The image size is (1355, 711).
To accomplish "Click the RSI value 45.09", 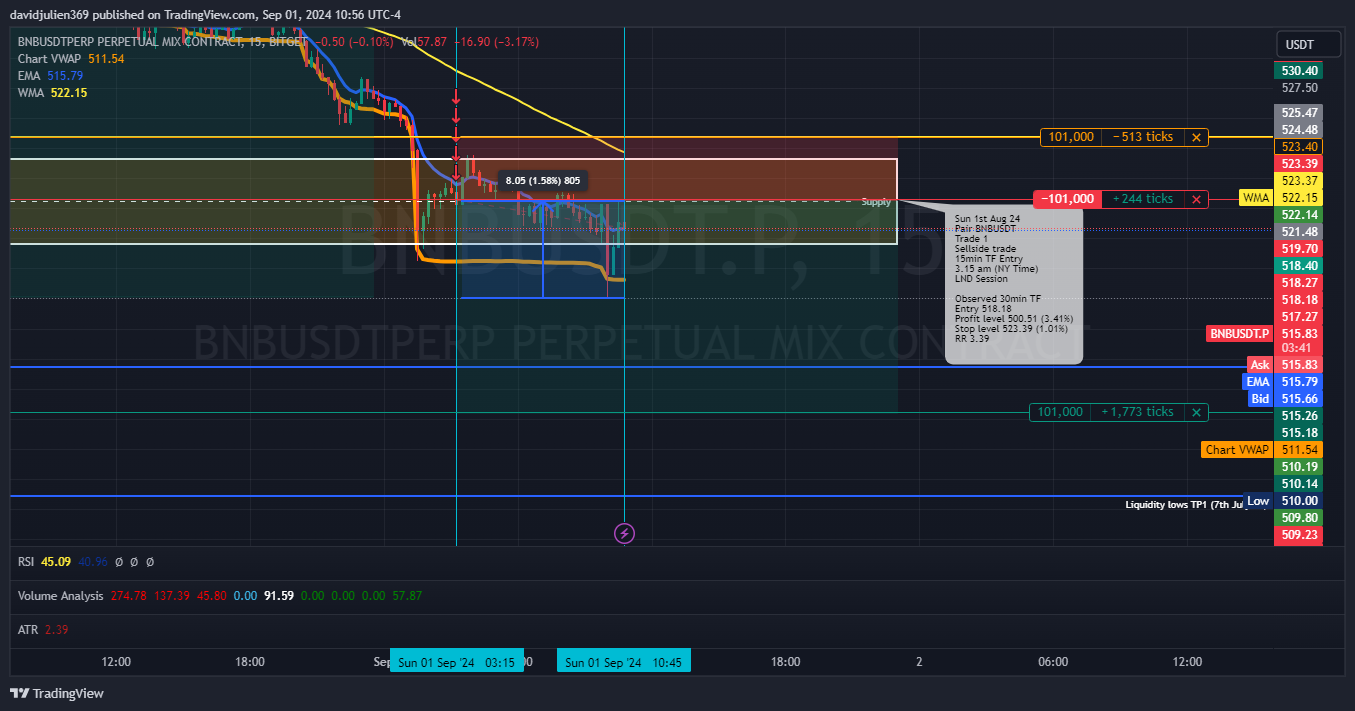I will [56, 562].
